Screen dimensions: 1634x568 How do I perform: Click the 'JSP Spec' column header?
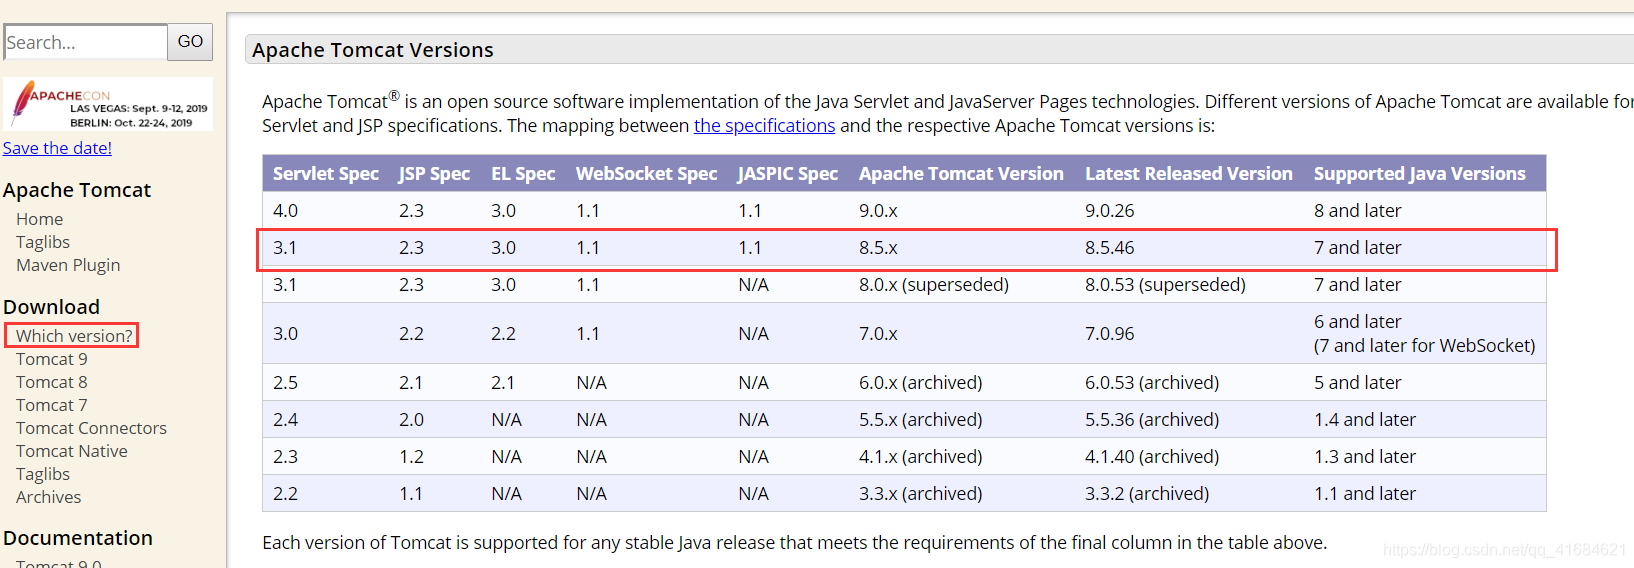tap(434, 174)
